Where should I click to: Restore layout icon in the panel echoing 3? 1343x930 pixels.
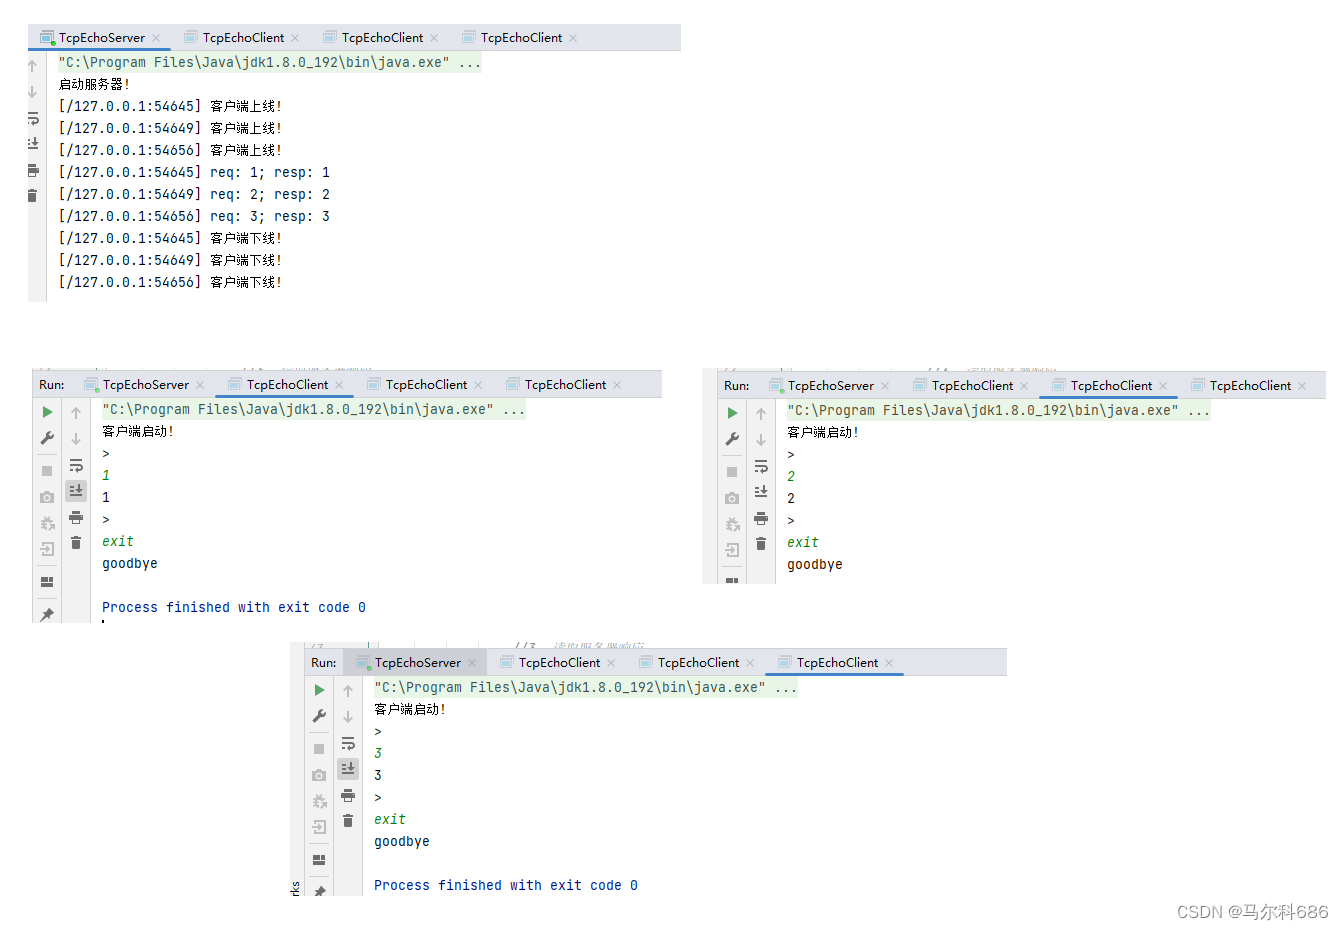coord(319,860)
